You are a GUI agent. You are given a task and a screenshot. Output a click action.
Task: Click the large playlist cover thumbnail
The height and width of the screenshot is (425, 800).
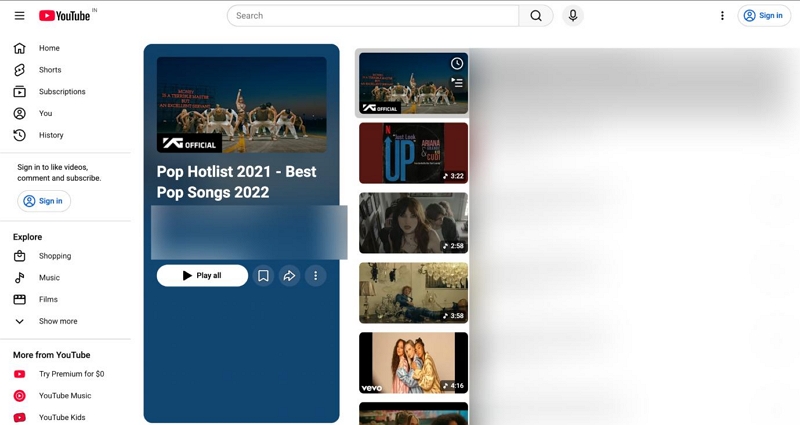pyautogui.click(x=242, y=105)
